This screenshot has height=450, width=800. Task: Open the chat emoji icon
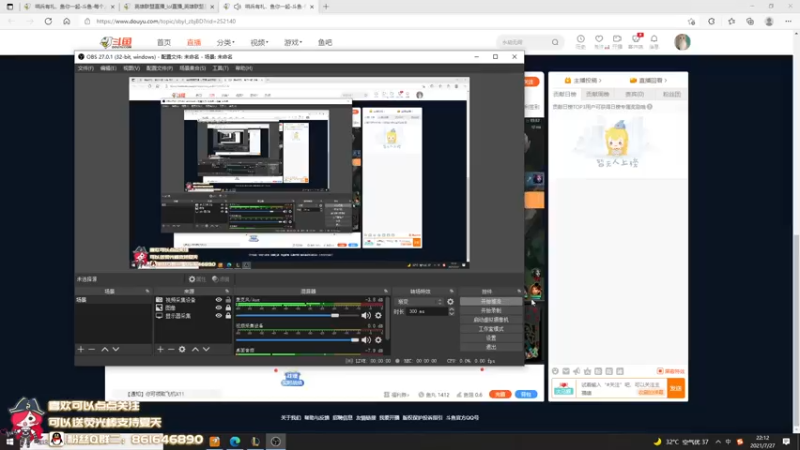[555, 371]
